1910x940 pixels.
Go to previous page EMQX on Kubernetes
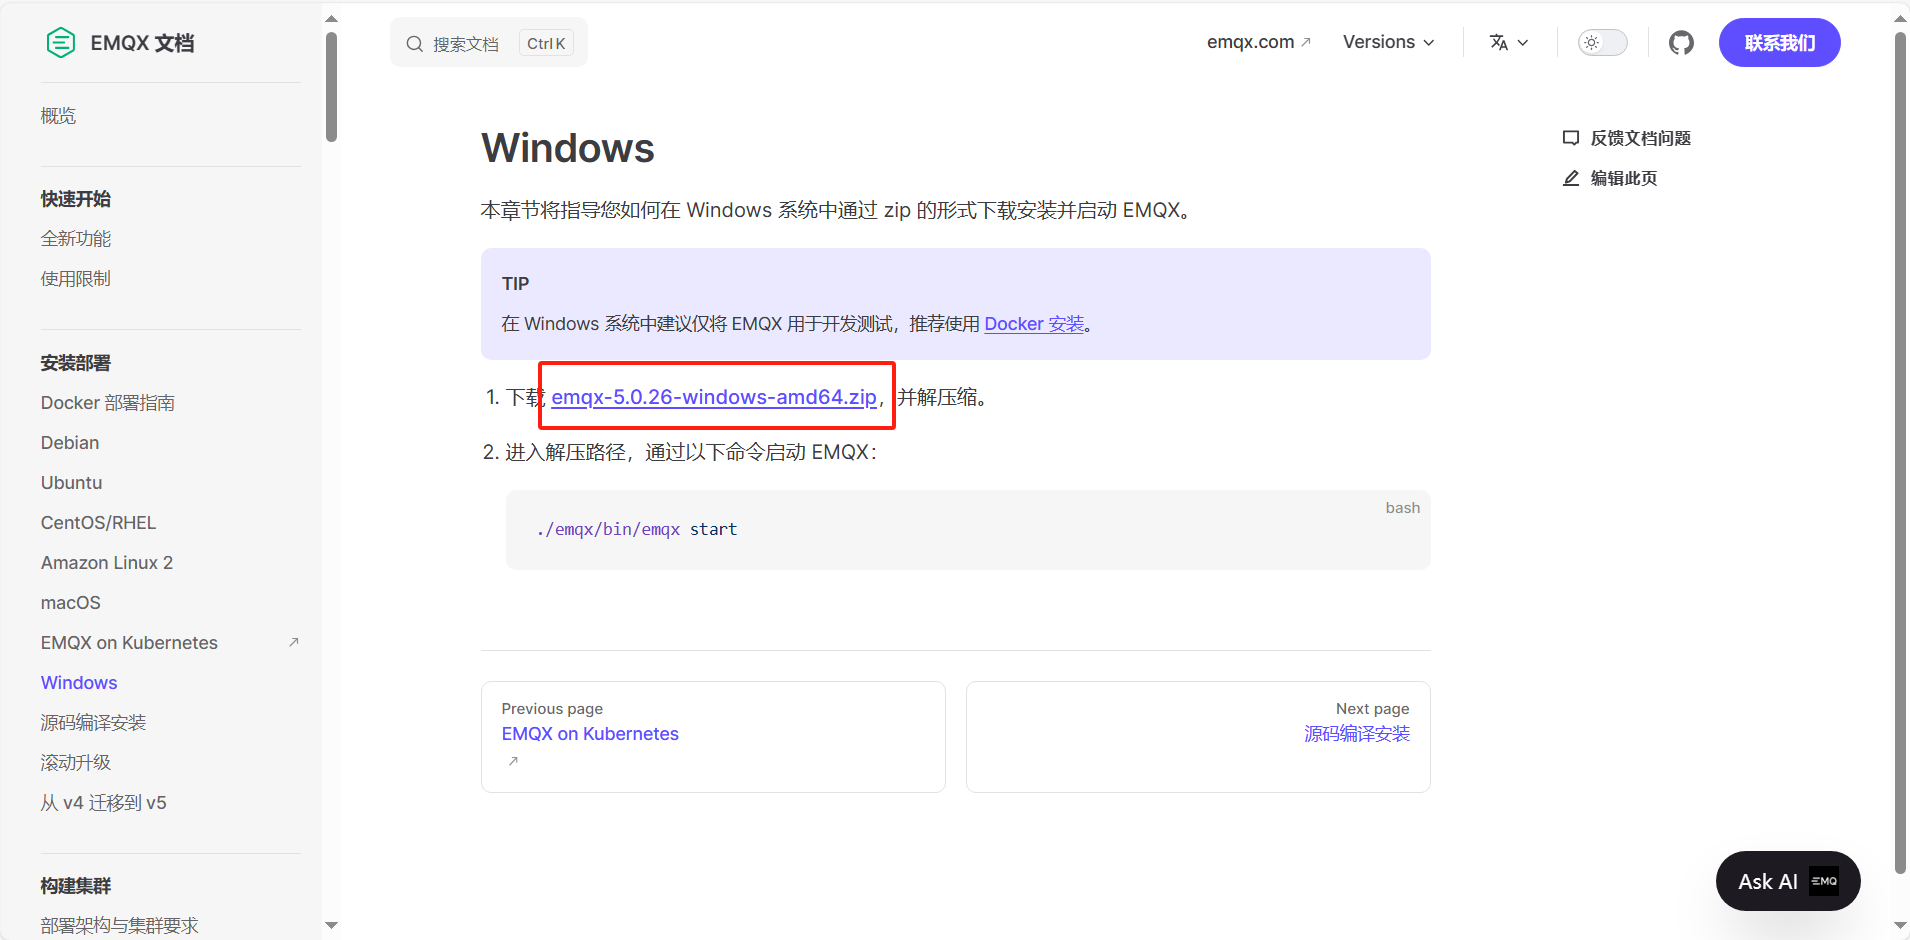pyautogui.click(x=713, y=737)
